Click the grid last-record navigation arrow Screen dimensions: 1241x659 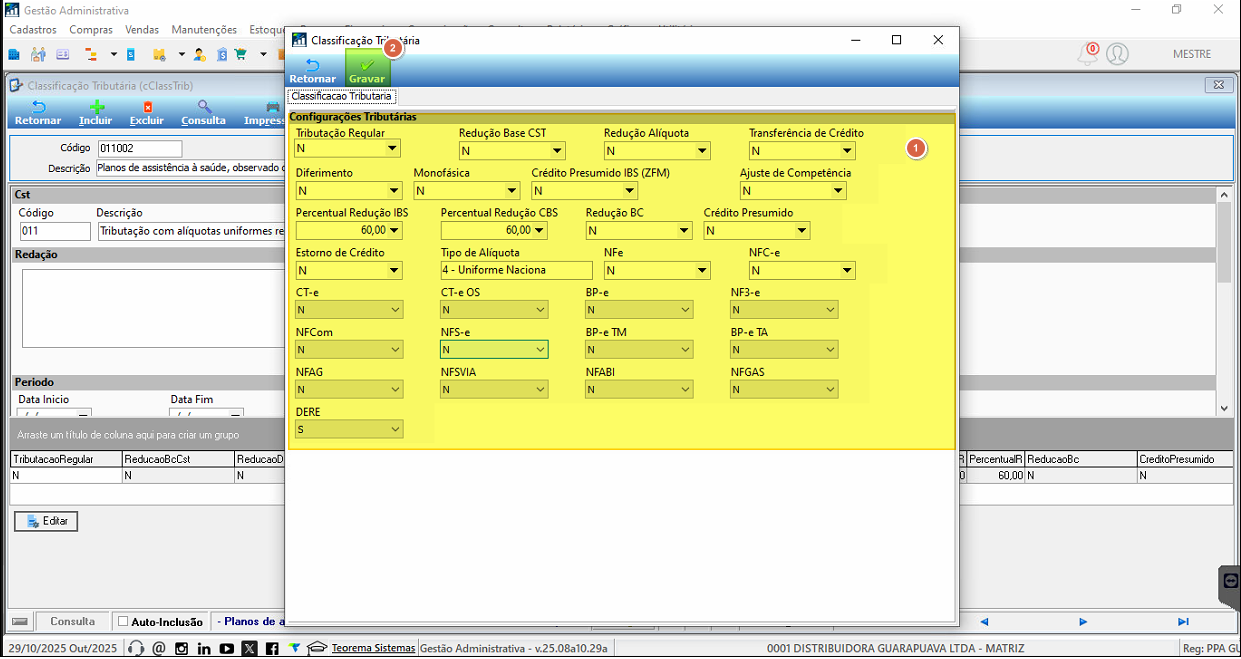pyautogui.click(x=1183, y=622)
